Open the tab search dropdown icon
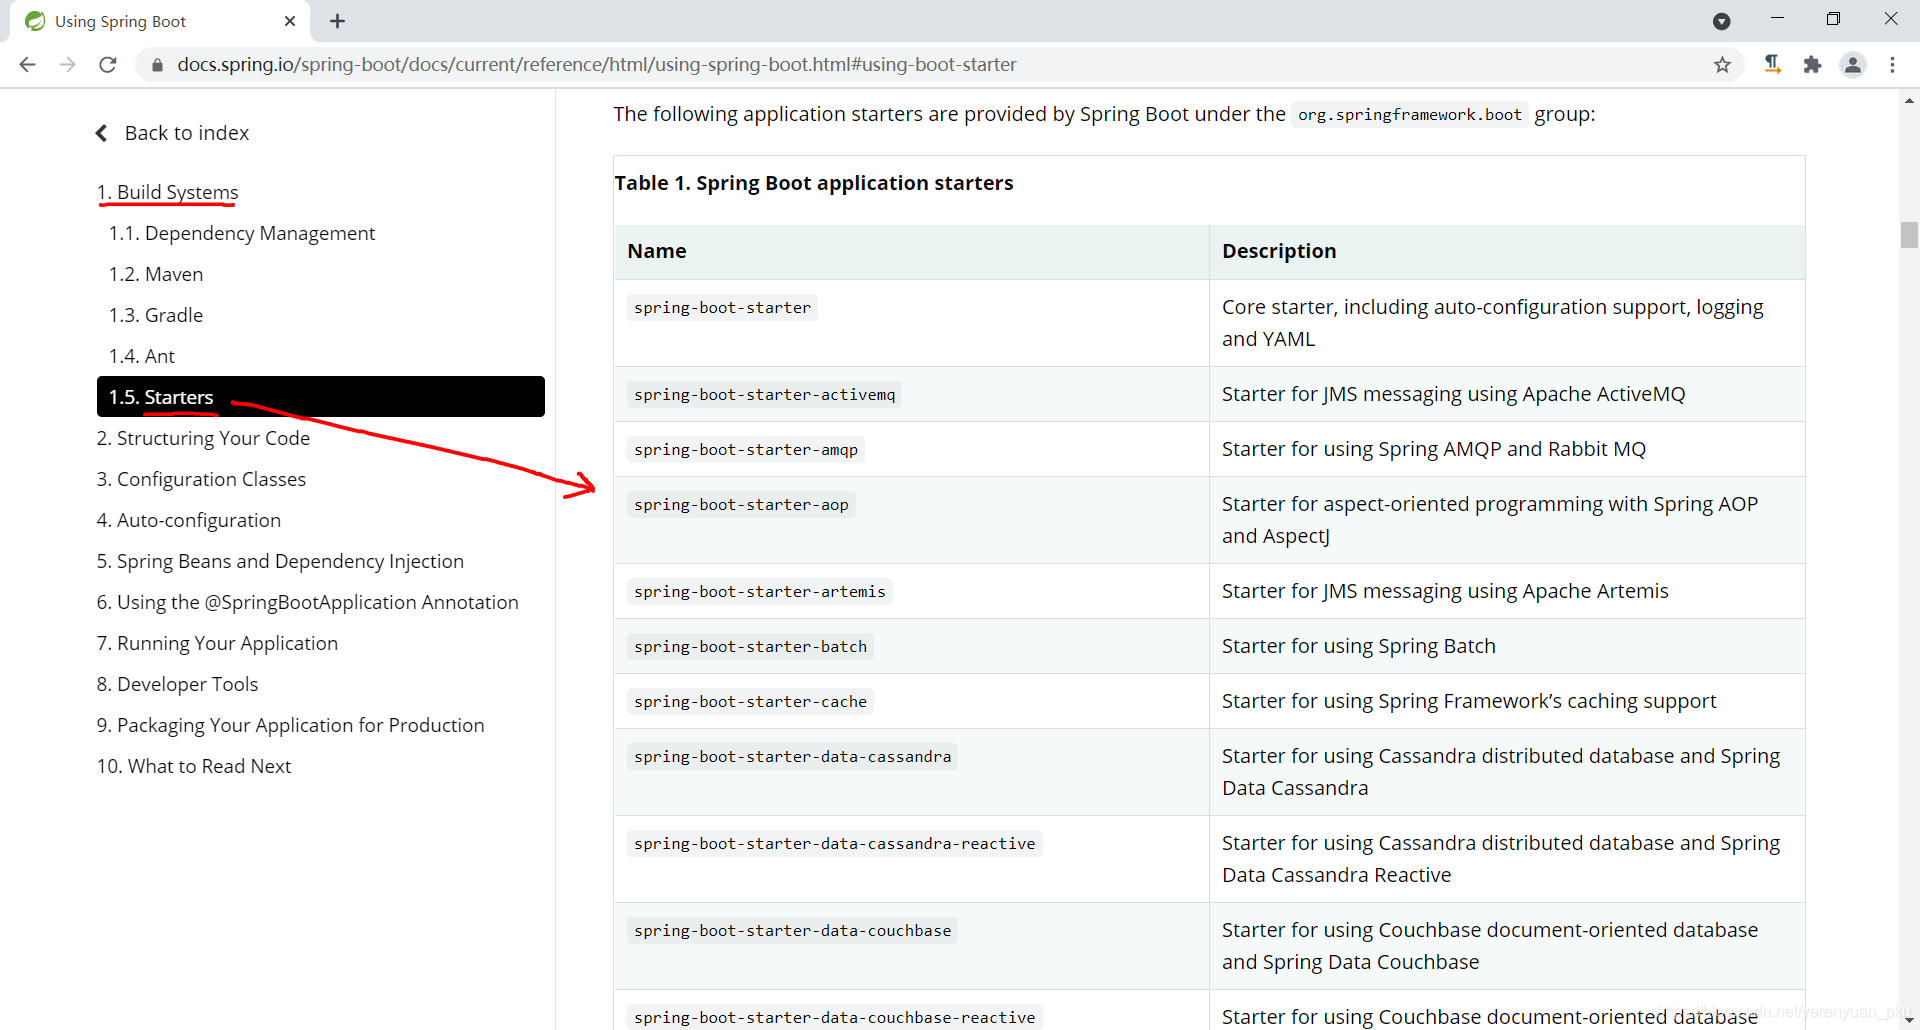1920x1030 pixels. coord(1721,21)
